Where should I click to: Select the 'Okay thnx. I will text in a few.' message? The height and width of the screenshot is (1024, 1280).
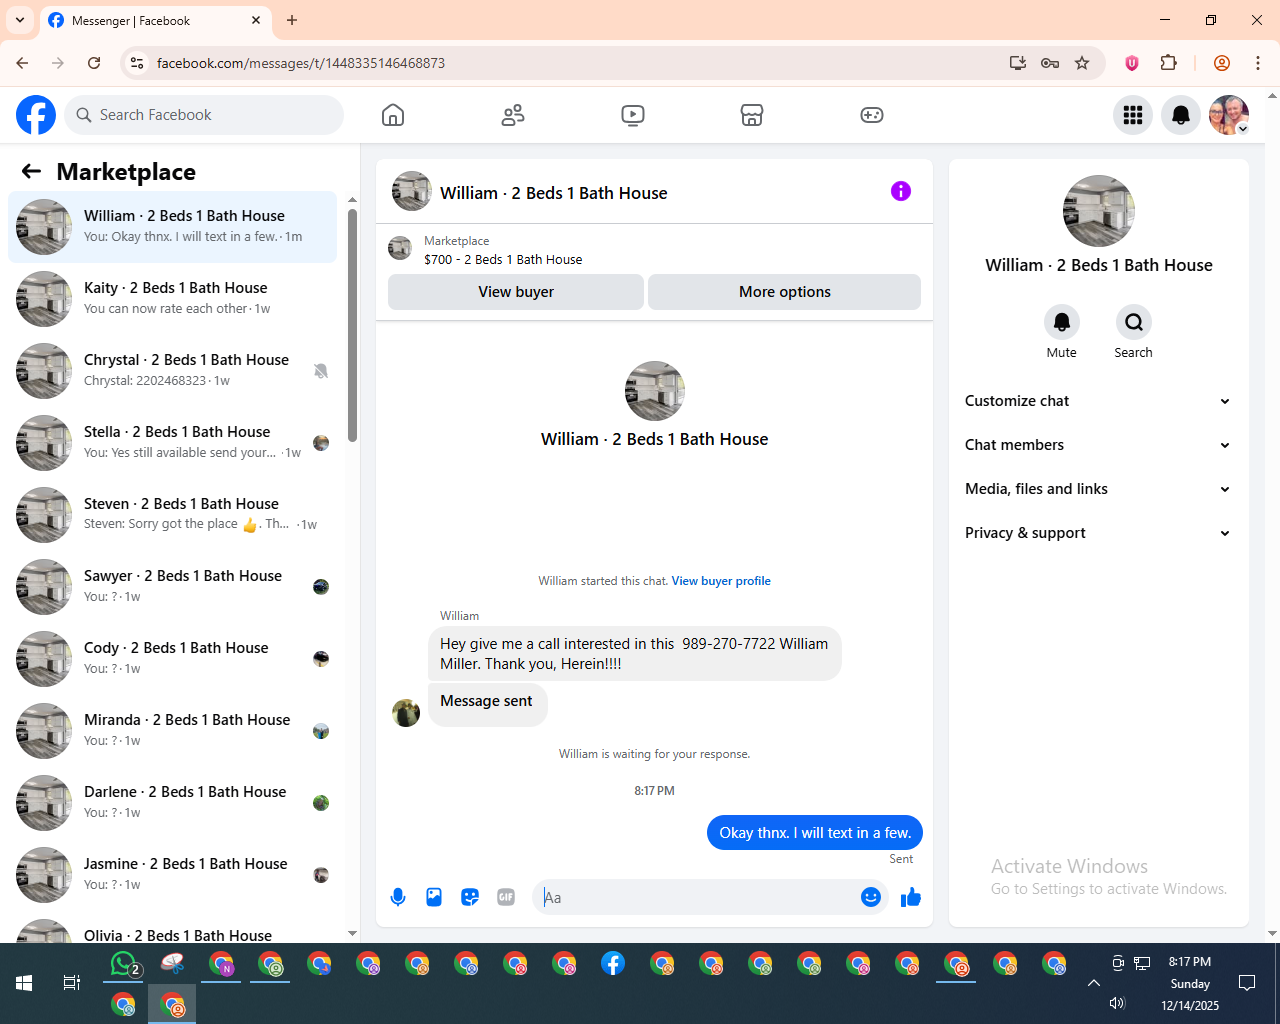tap(815, 833)
